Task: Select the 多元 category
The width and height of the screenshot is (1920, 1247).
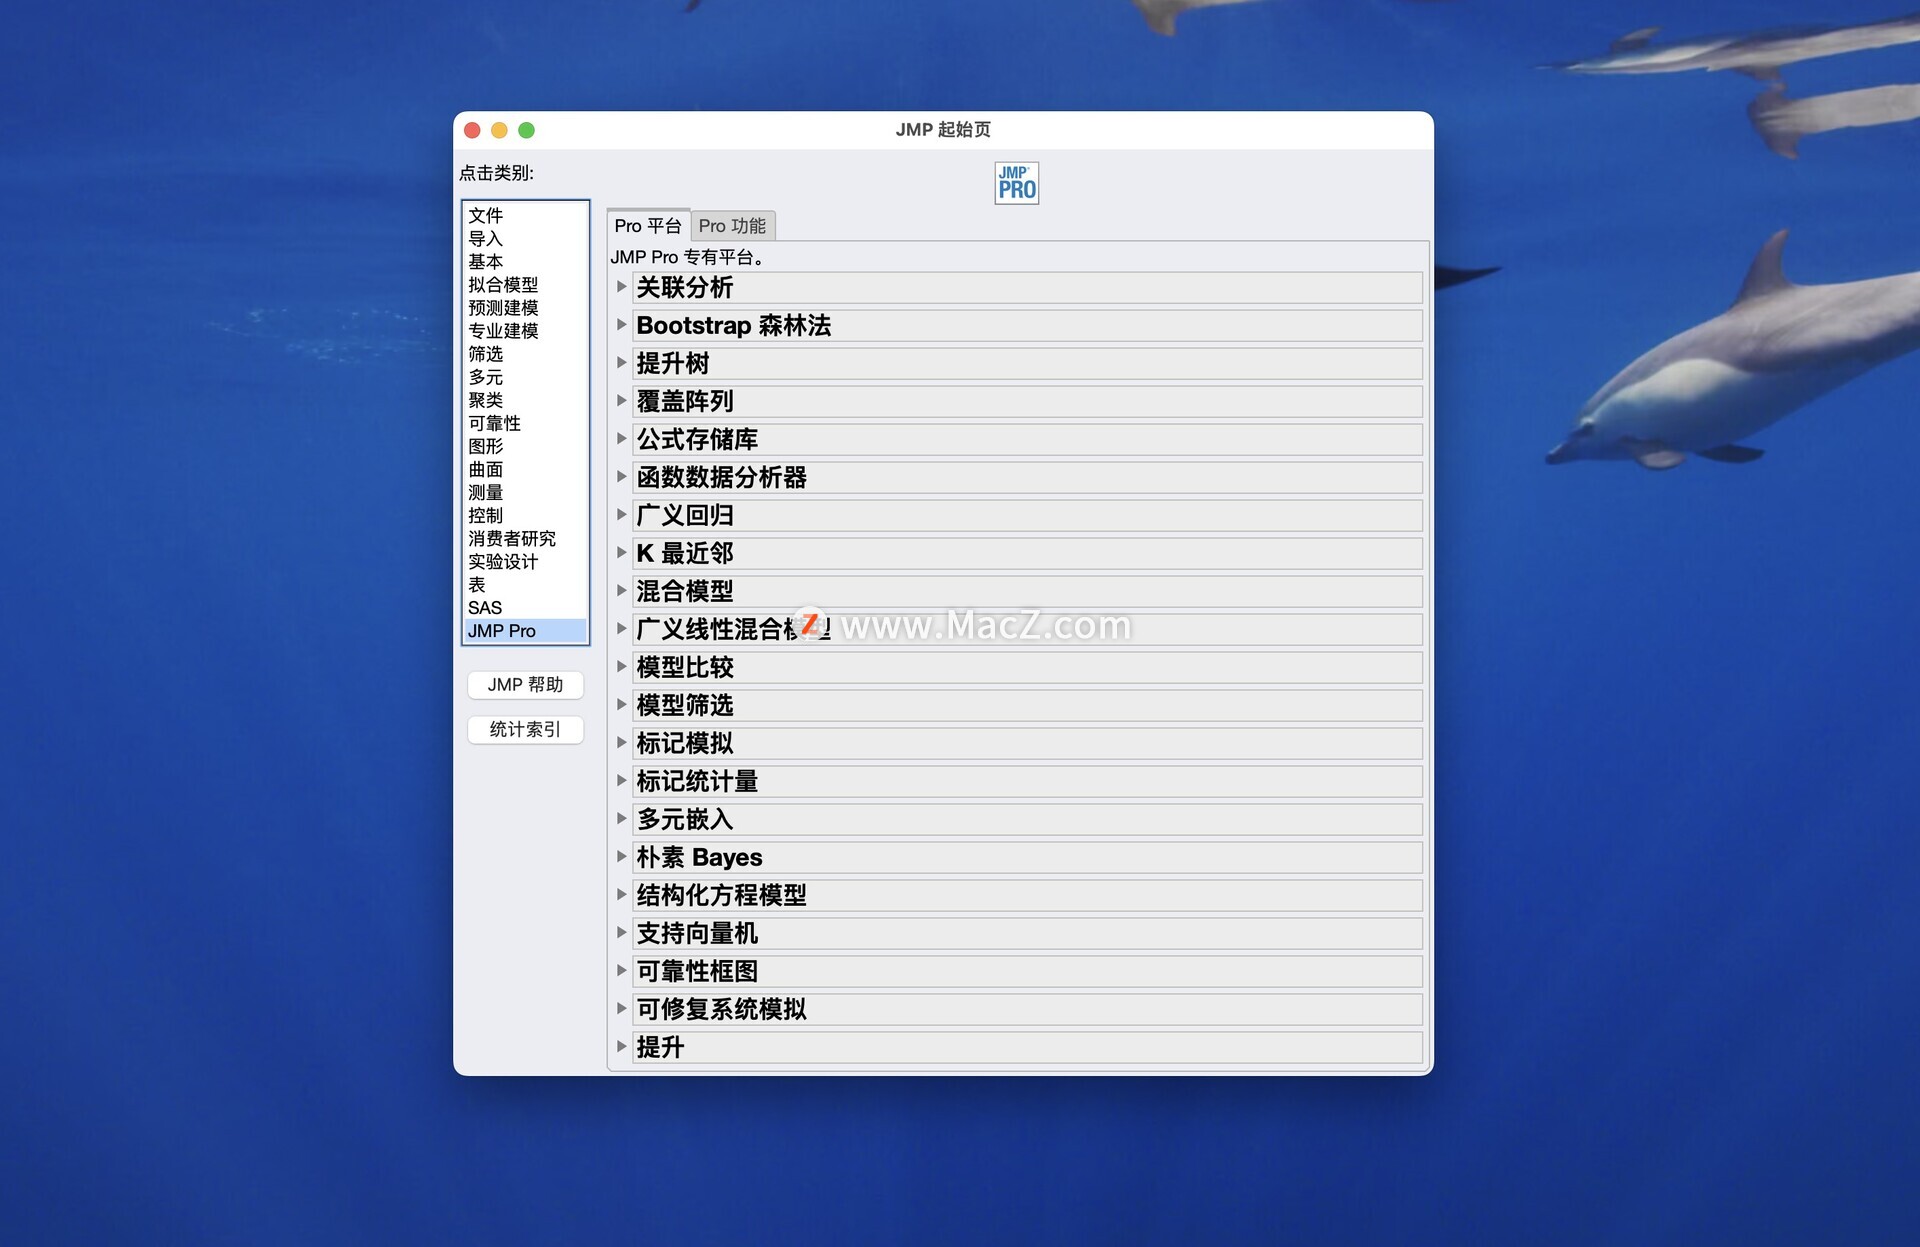Action: (525, 377)
